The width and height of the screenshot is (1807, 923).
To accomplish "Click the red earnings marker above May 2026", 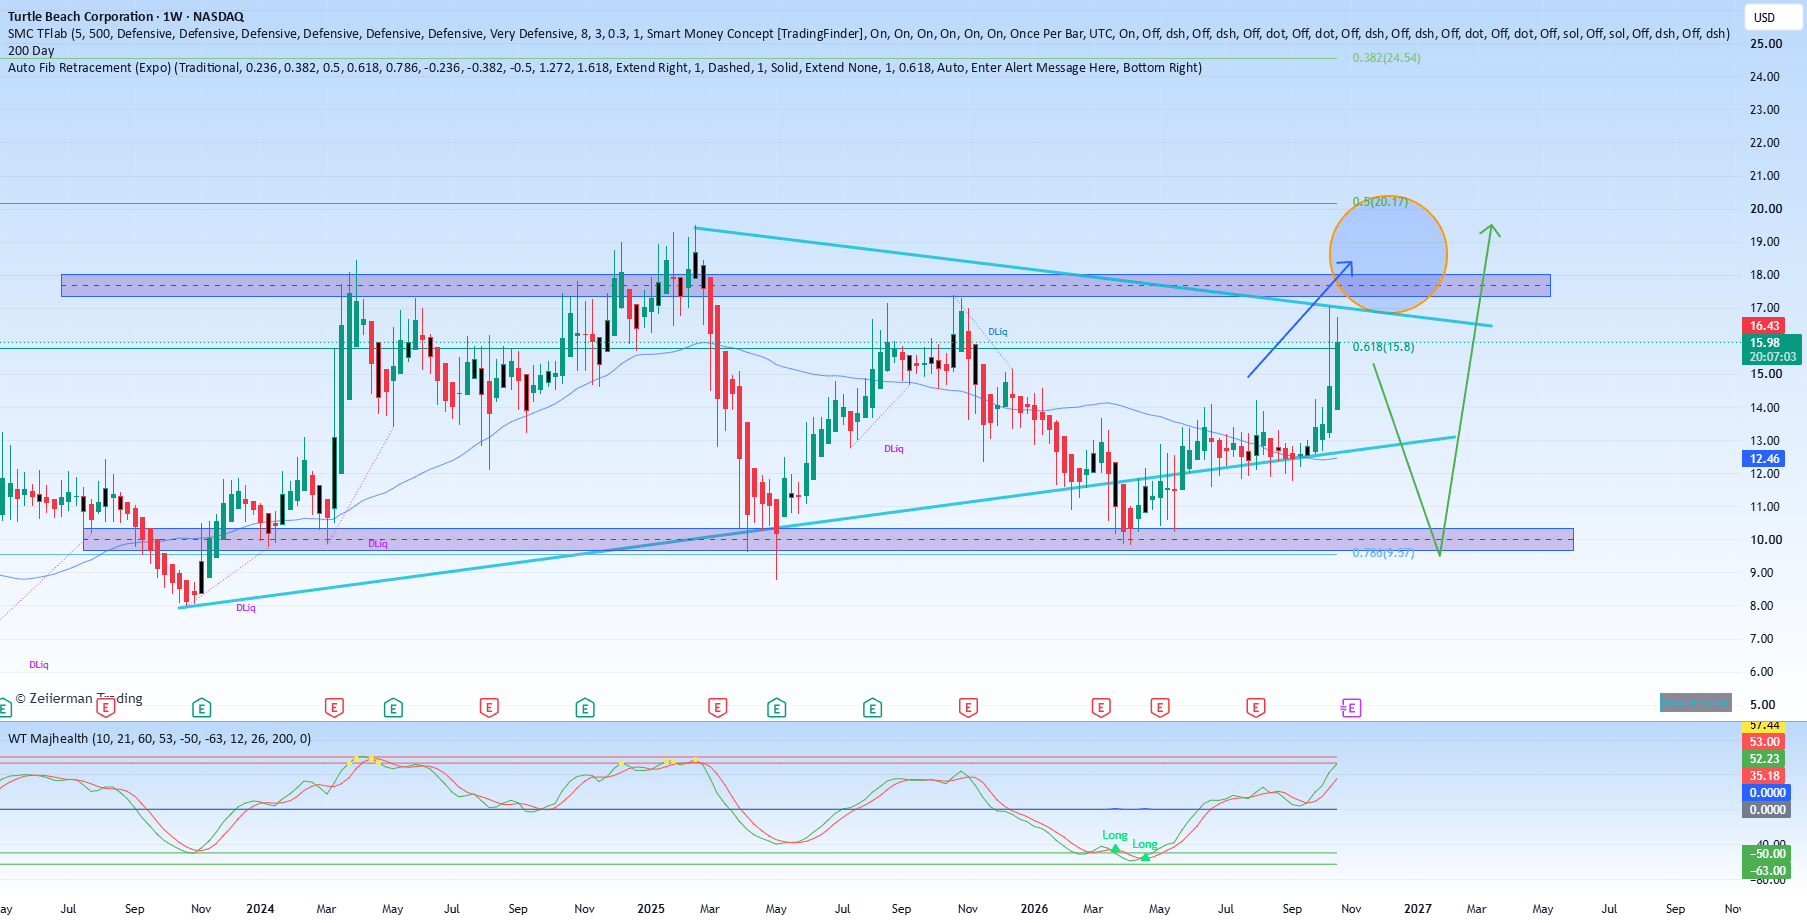I will point(1160,708).
